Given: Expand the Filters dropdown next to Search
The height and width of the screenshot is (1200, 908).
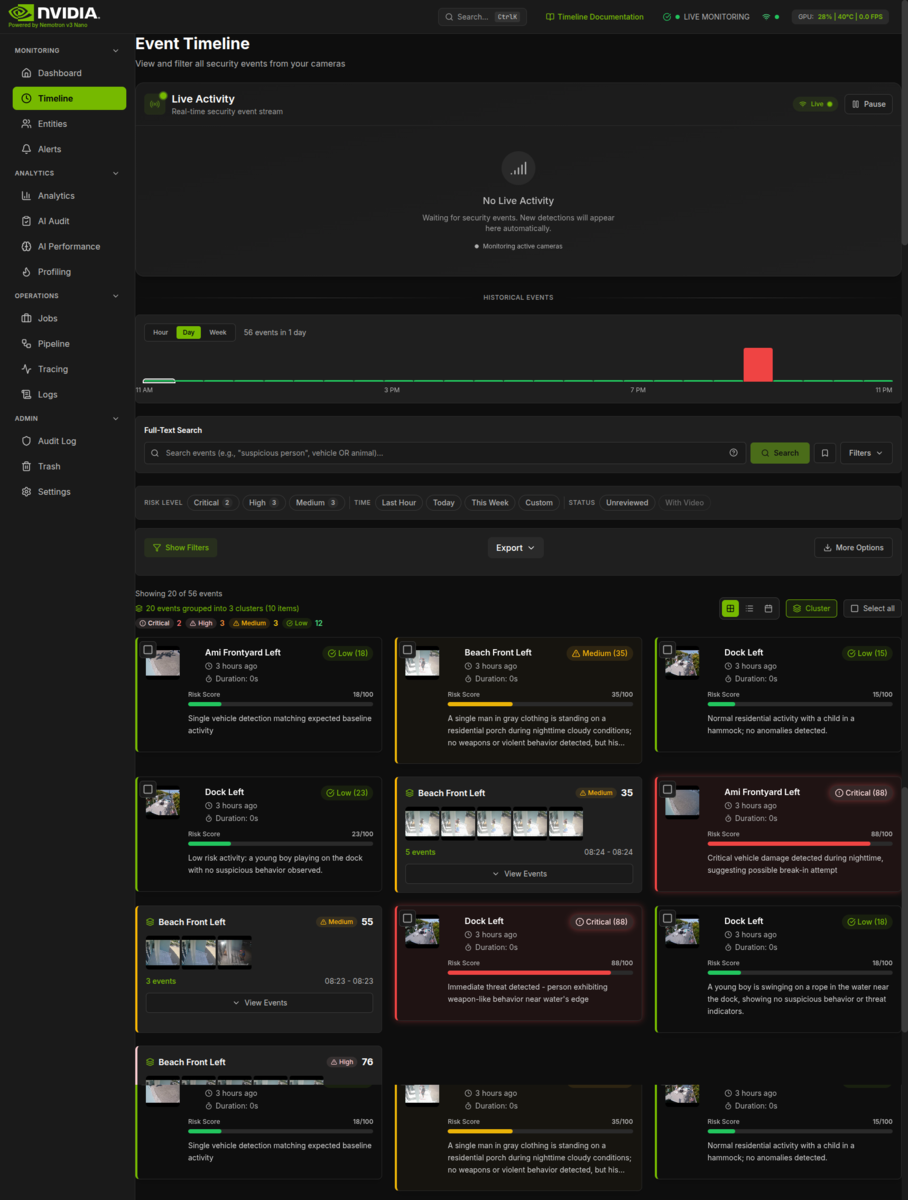Looking at the screenshot, I should [865, 452].
